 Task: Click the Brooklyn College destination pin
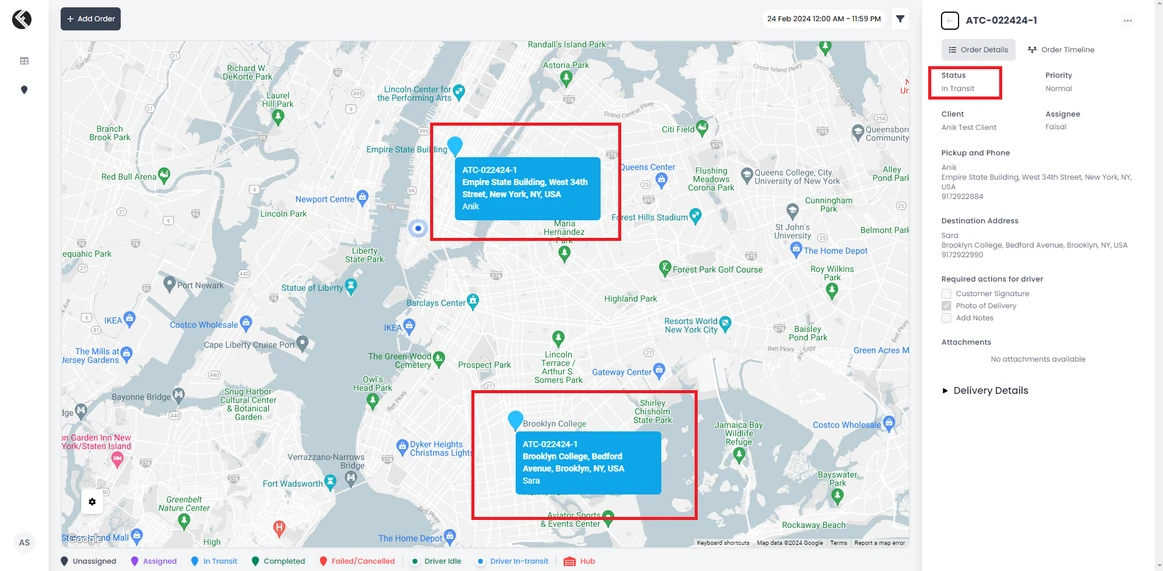coord(515,420)
